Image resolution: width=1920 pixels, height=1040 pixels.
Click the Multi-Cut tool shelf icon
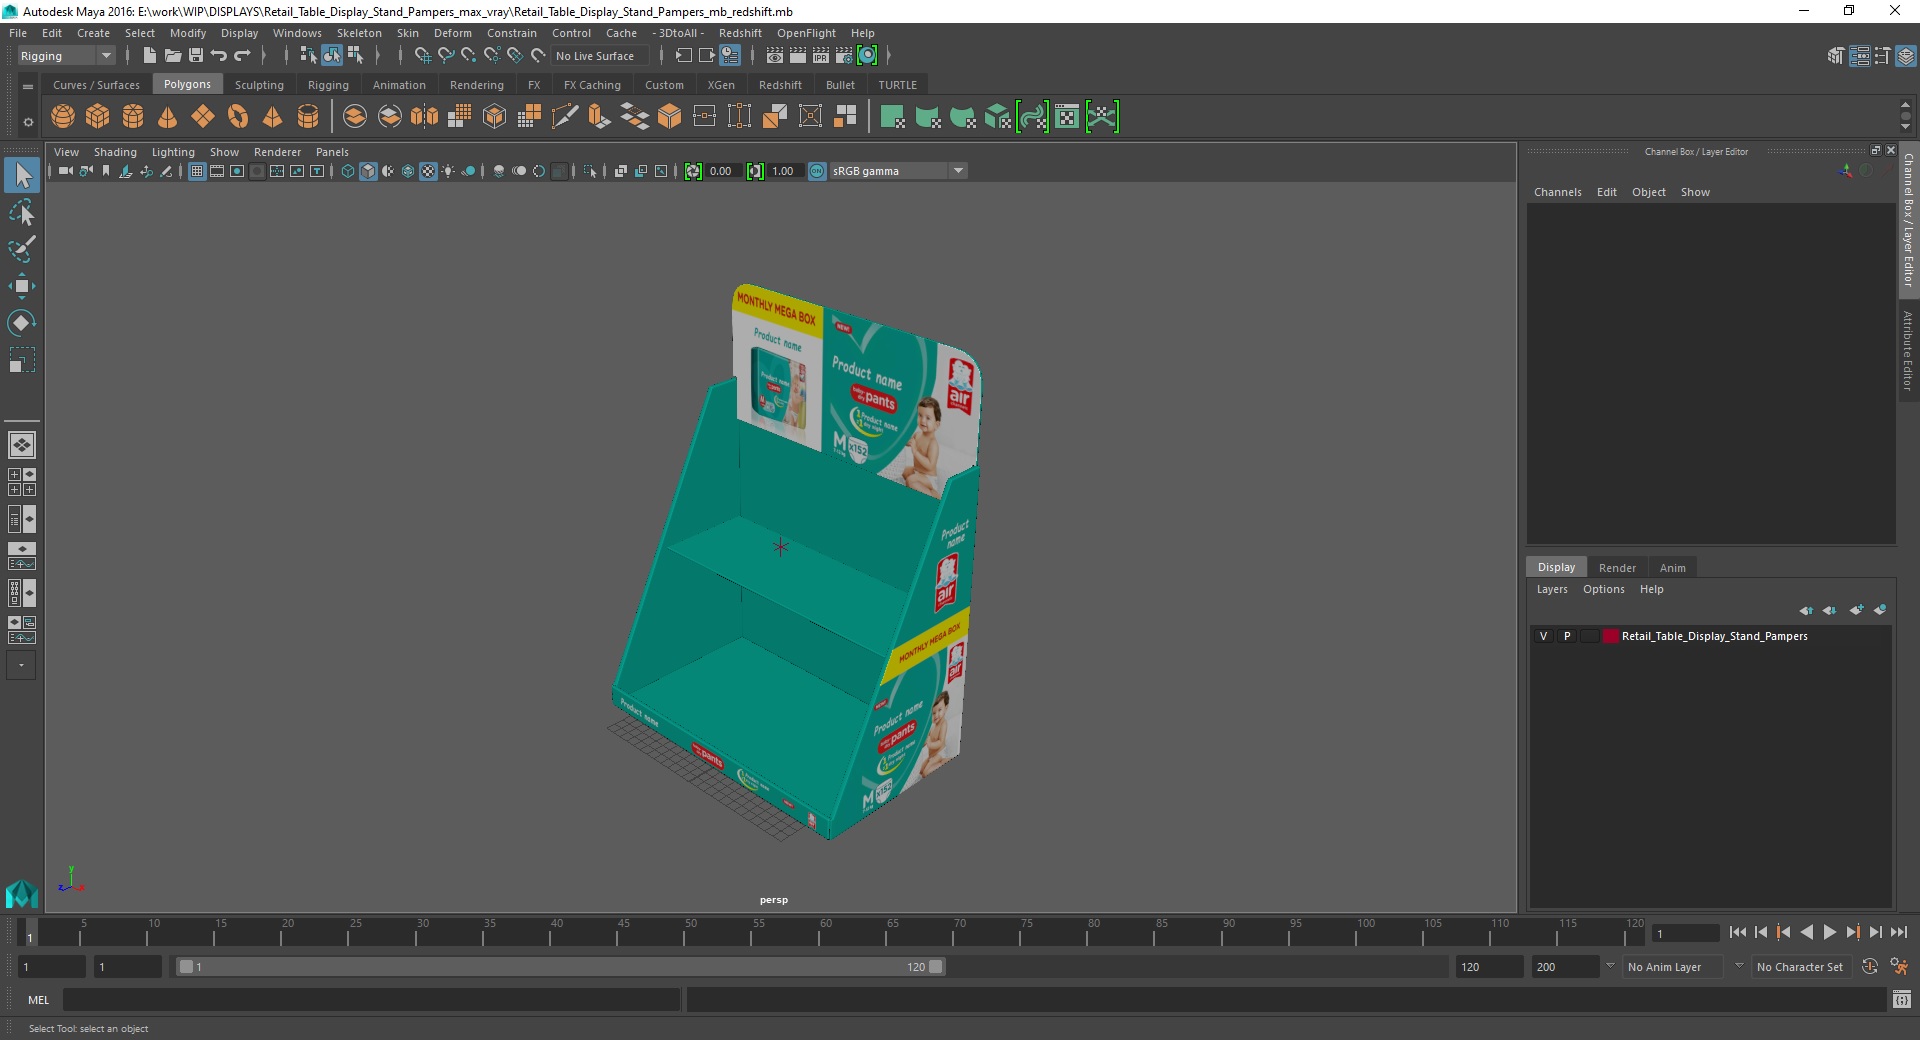[564, 117]
